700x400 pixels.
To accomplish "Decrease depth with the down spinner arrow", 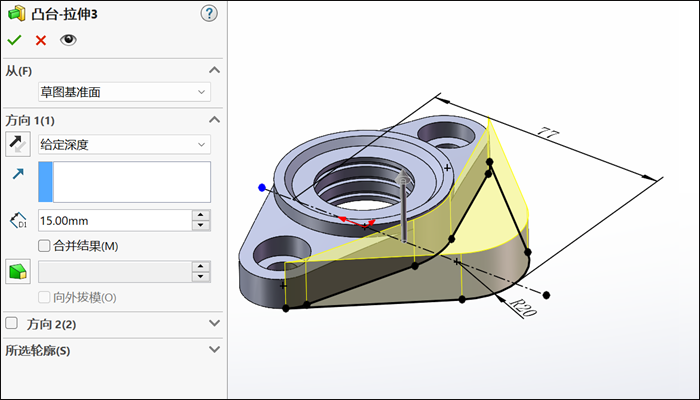I will [201, 225].
